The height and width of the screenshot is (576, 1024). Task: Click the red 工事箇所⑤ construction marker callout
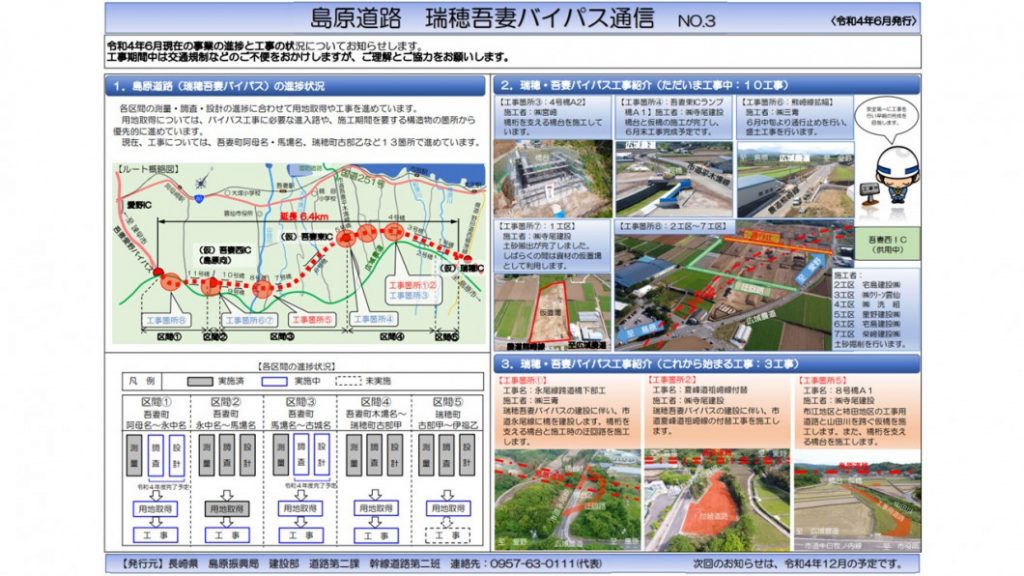pos(311,319)
